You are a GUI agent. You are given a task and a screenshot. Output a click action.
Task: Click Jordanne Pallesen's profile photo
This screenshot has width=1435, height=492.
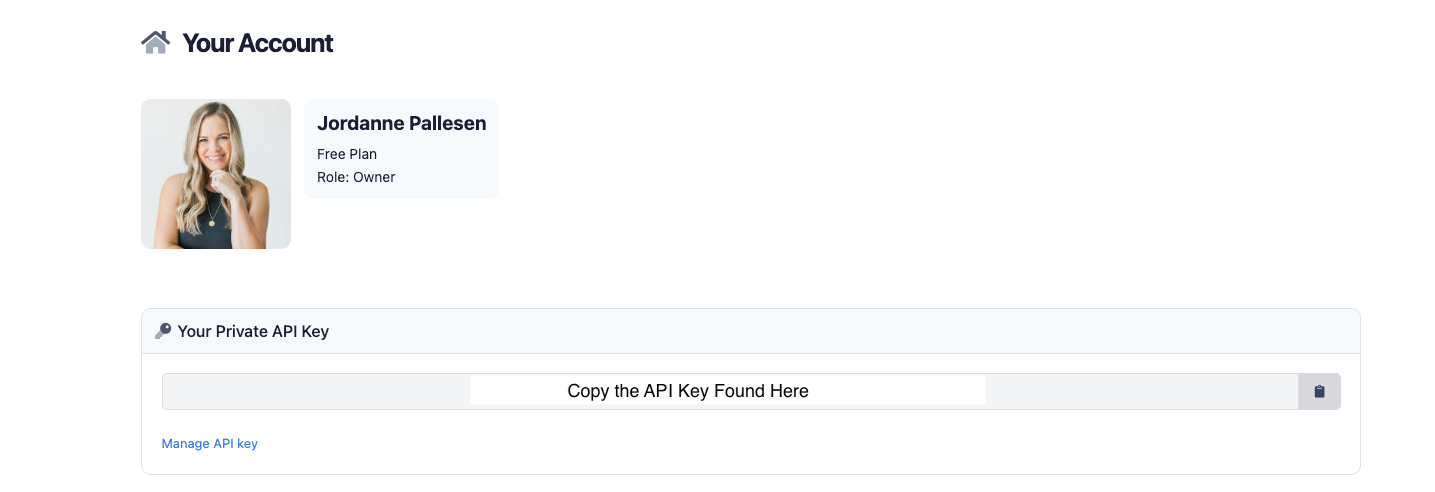[216, 174]
